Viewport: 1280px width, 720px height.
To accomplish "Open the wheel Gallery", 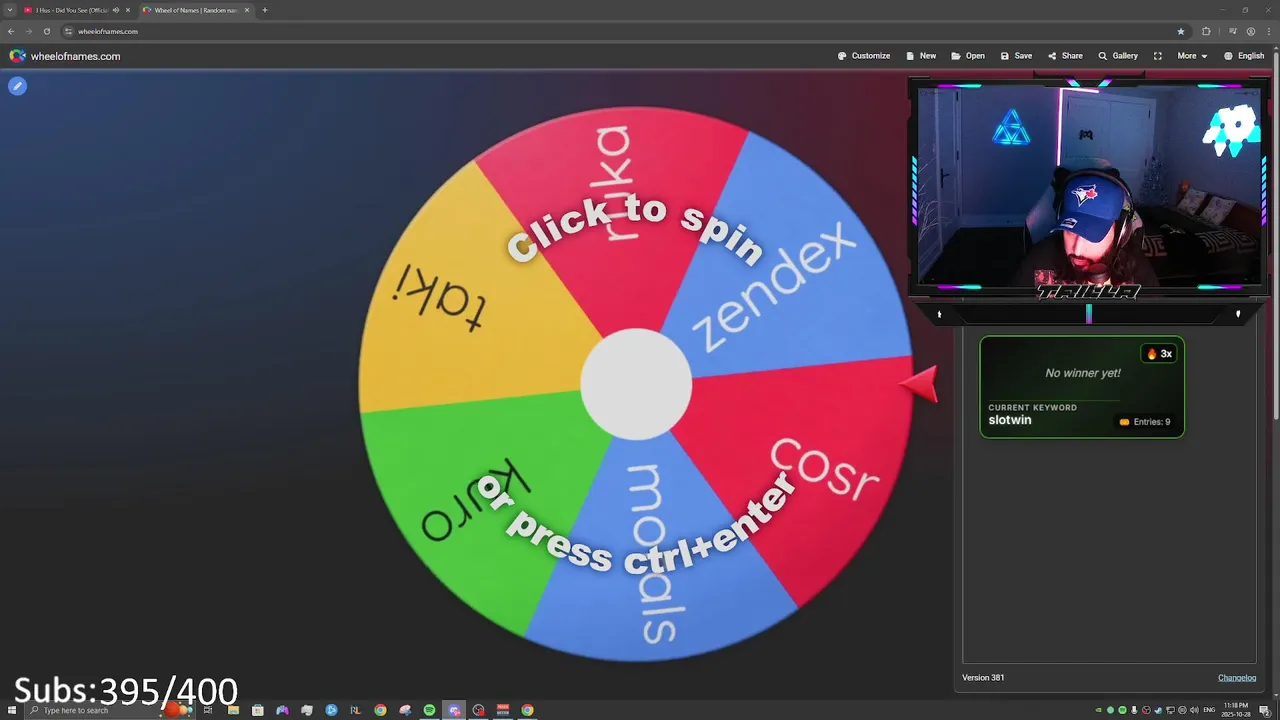I will (x=1118, y=56).
